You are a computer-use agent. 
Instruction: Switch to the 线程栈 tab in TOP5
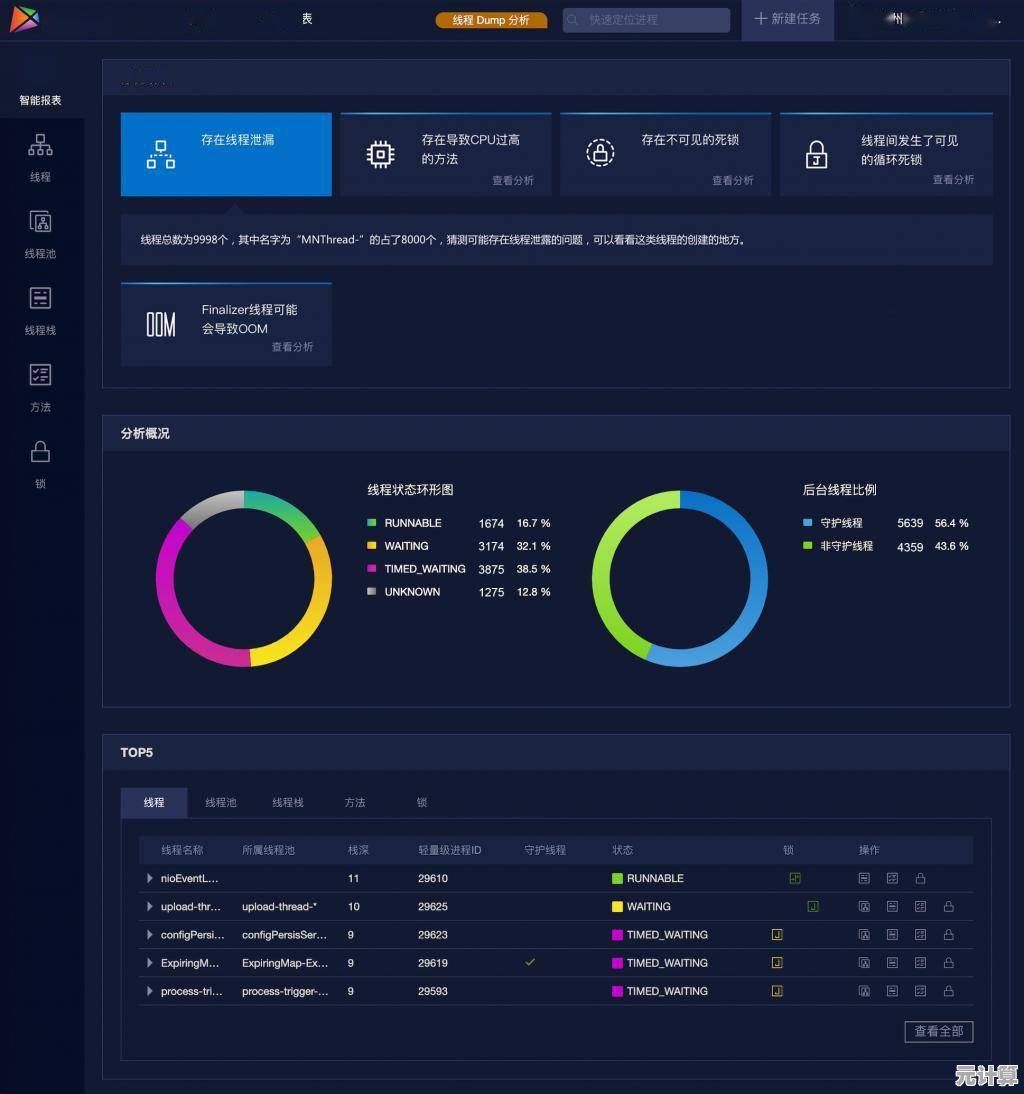(288, 802)
